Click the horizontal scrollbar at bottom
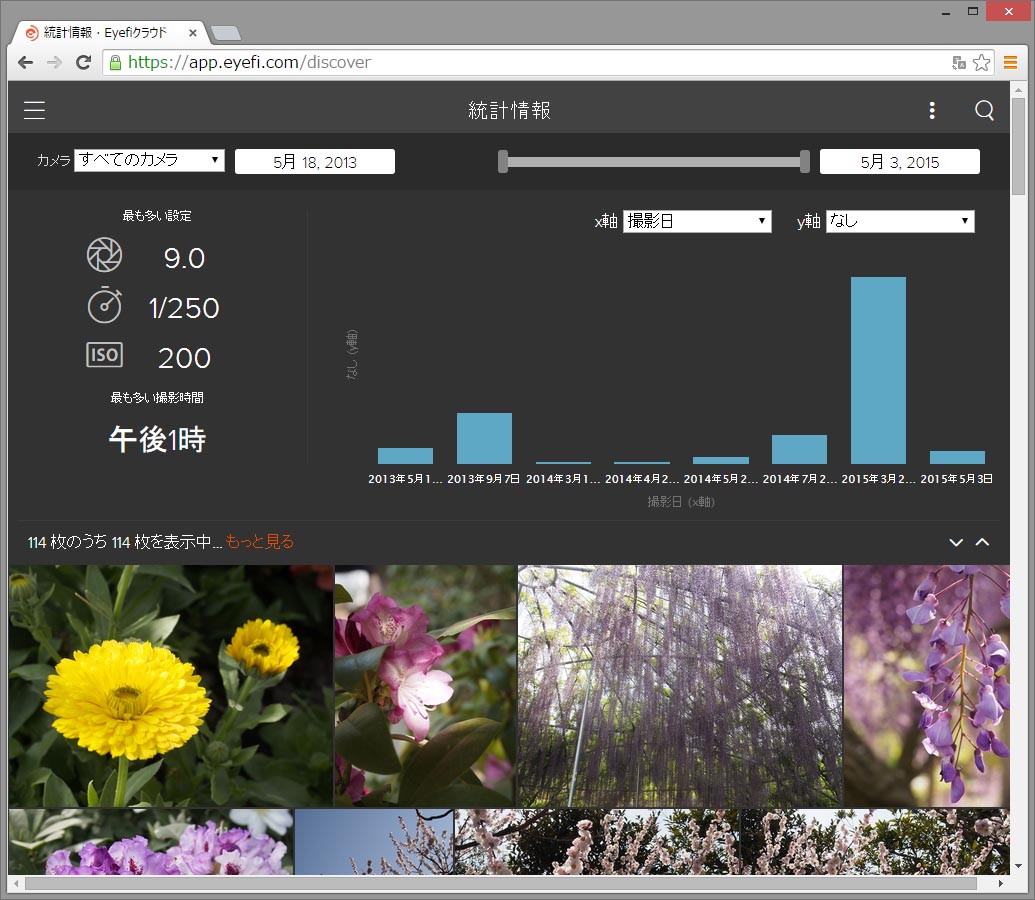The width and height of the screenshot is (1035, 900). click(500, 883)
